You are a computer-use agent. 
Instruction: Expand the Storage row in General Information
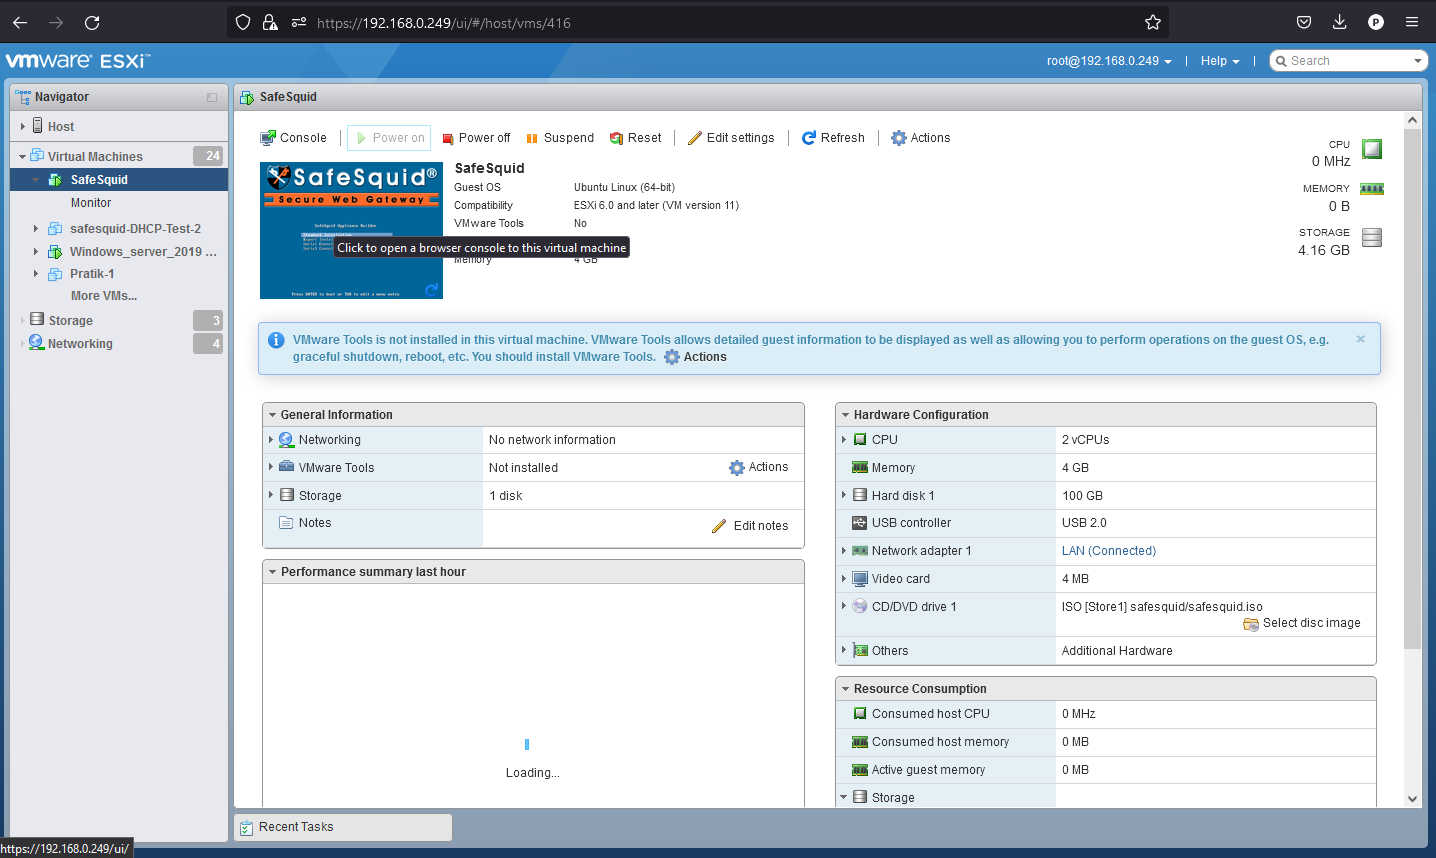(271, 495)
